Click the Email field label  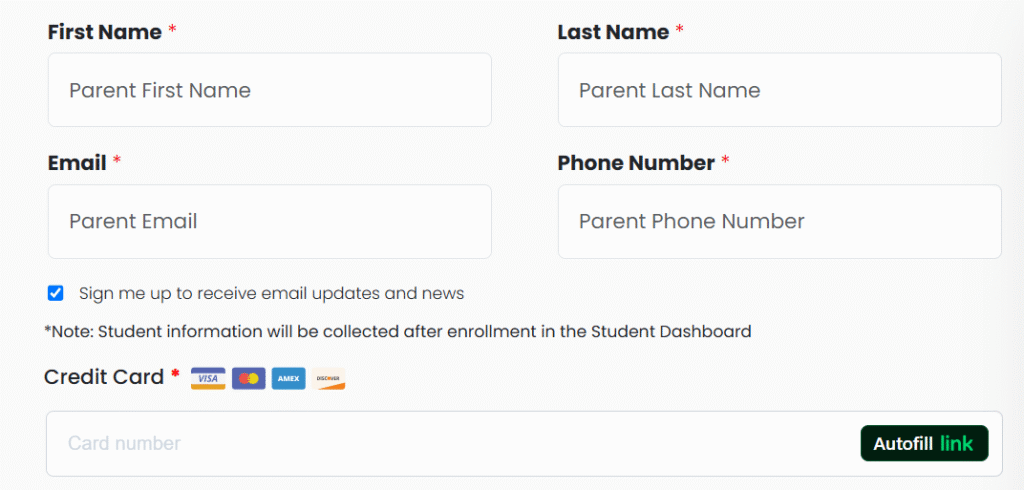(77, 163)
